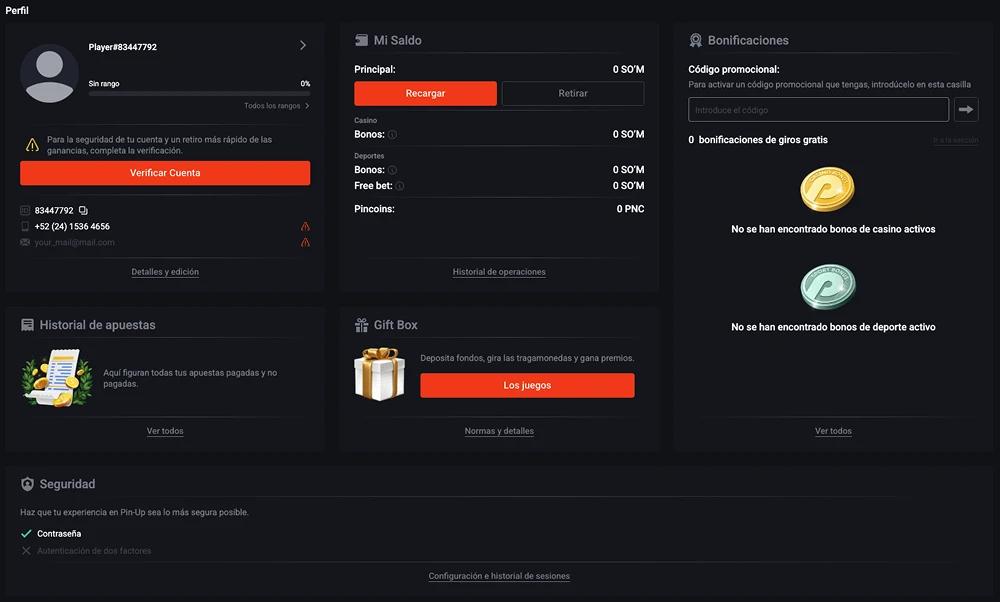The width and height of the screenshot is (1000, 602).
Task: Click the Recargar button
Action: pos(425,93)
